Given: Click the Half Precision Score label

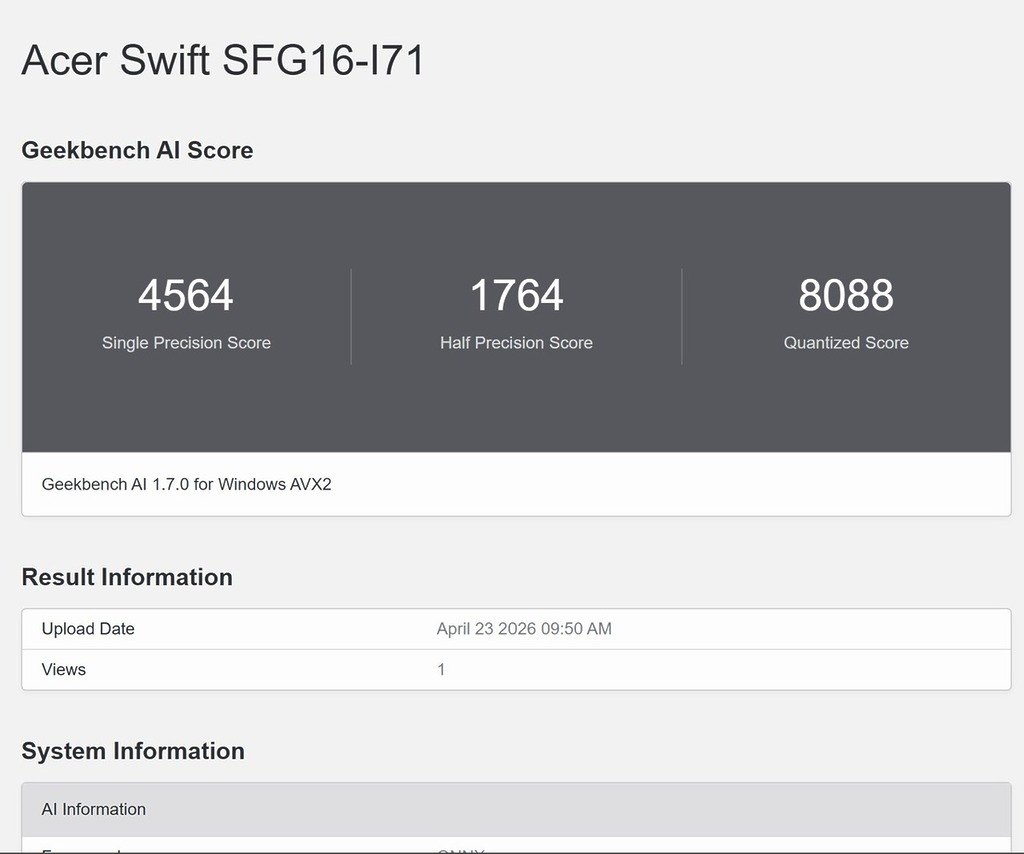Looking at the screenshot, I should click(517, 343).
